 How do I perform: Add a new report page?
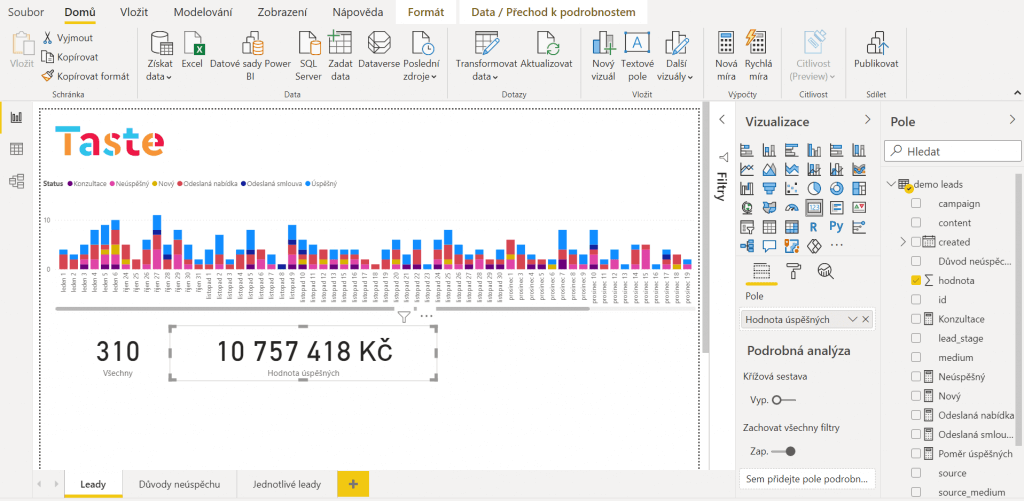point(352,484)
